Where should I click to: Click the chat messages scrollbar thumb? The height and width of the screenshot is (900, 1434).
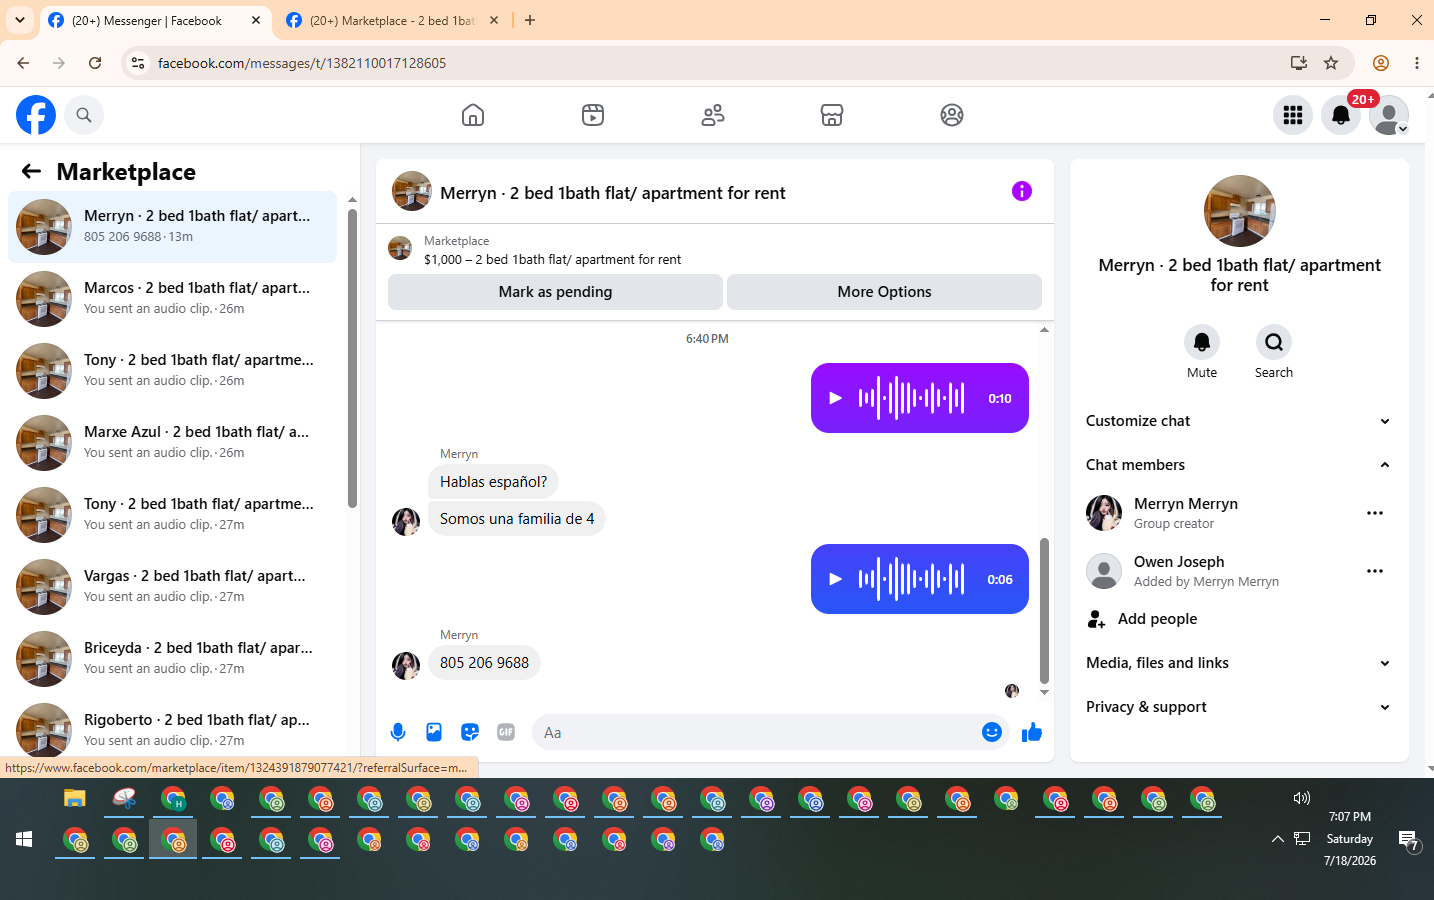coord(1044,610)
